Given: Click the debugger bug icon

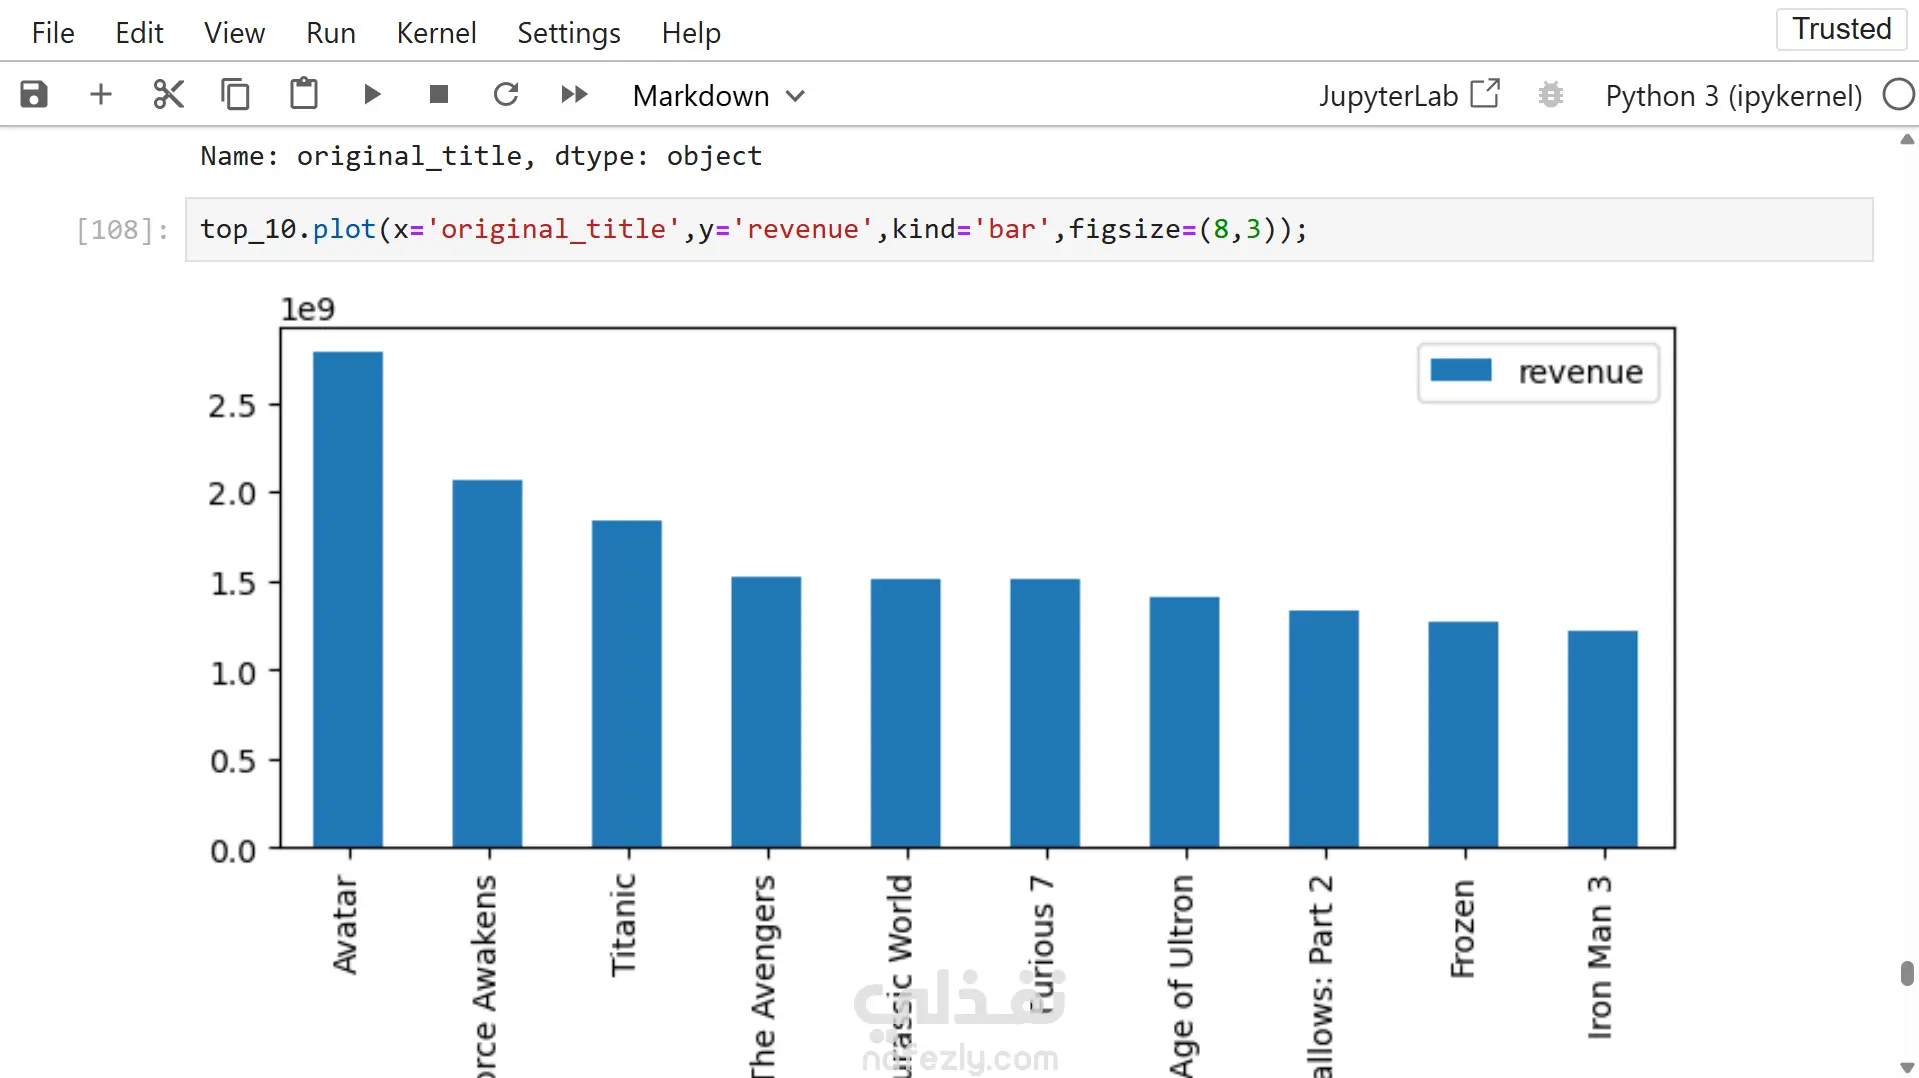Looking at the screenshot, I should coord(1550,95).
